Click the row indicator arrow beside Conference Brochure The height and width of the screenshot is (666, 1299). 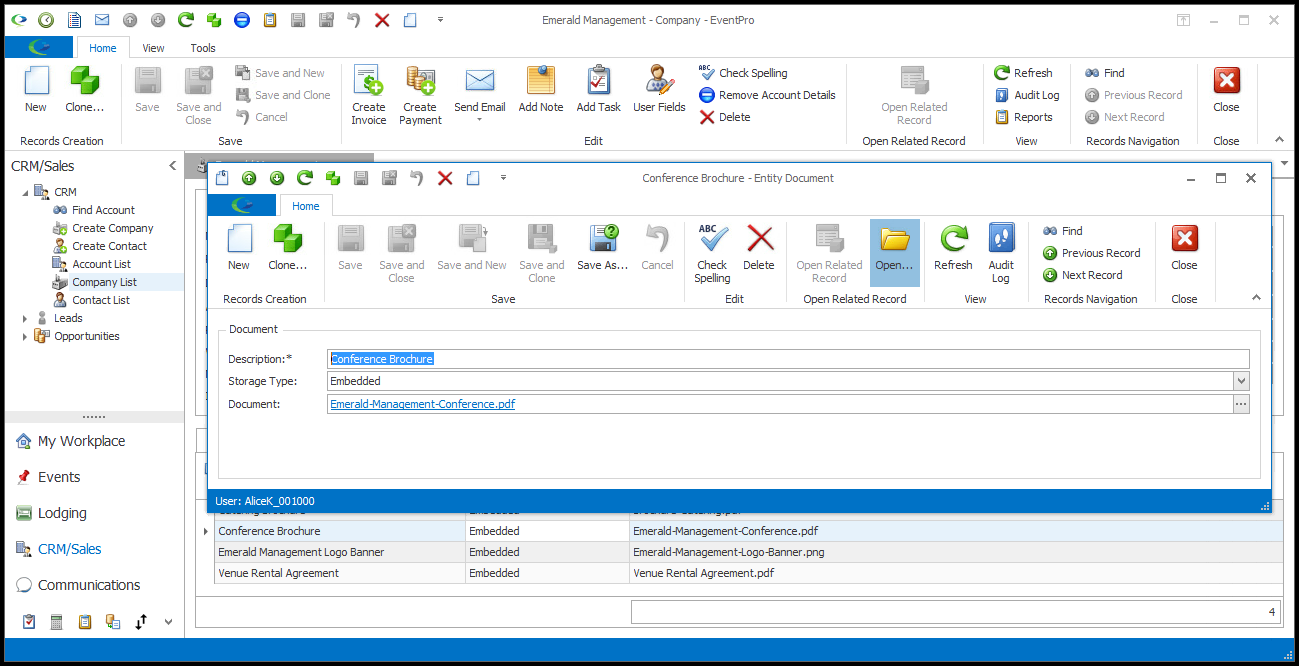(207, 531)
